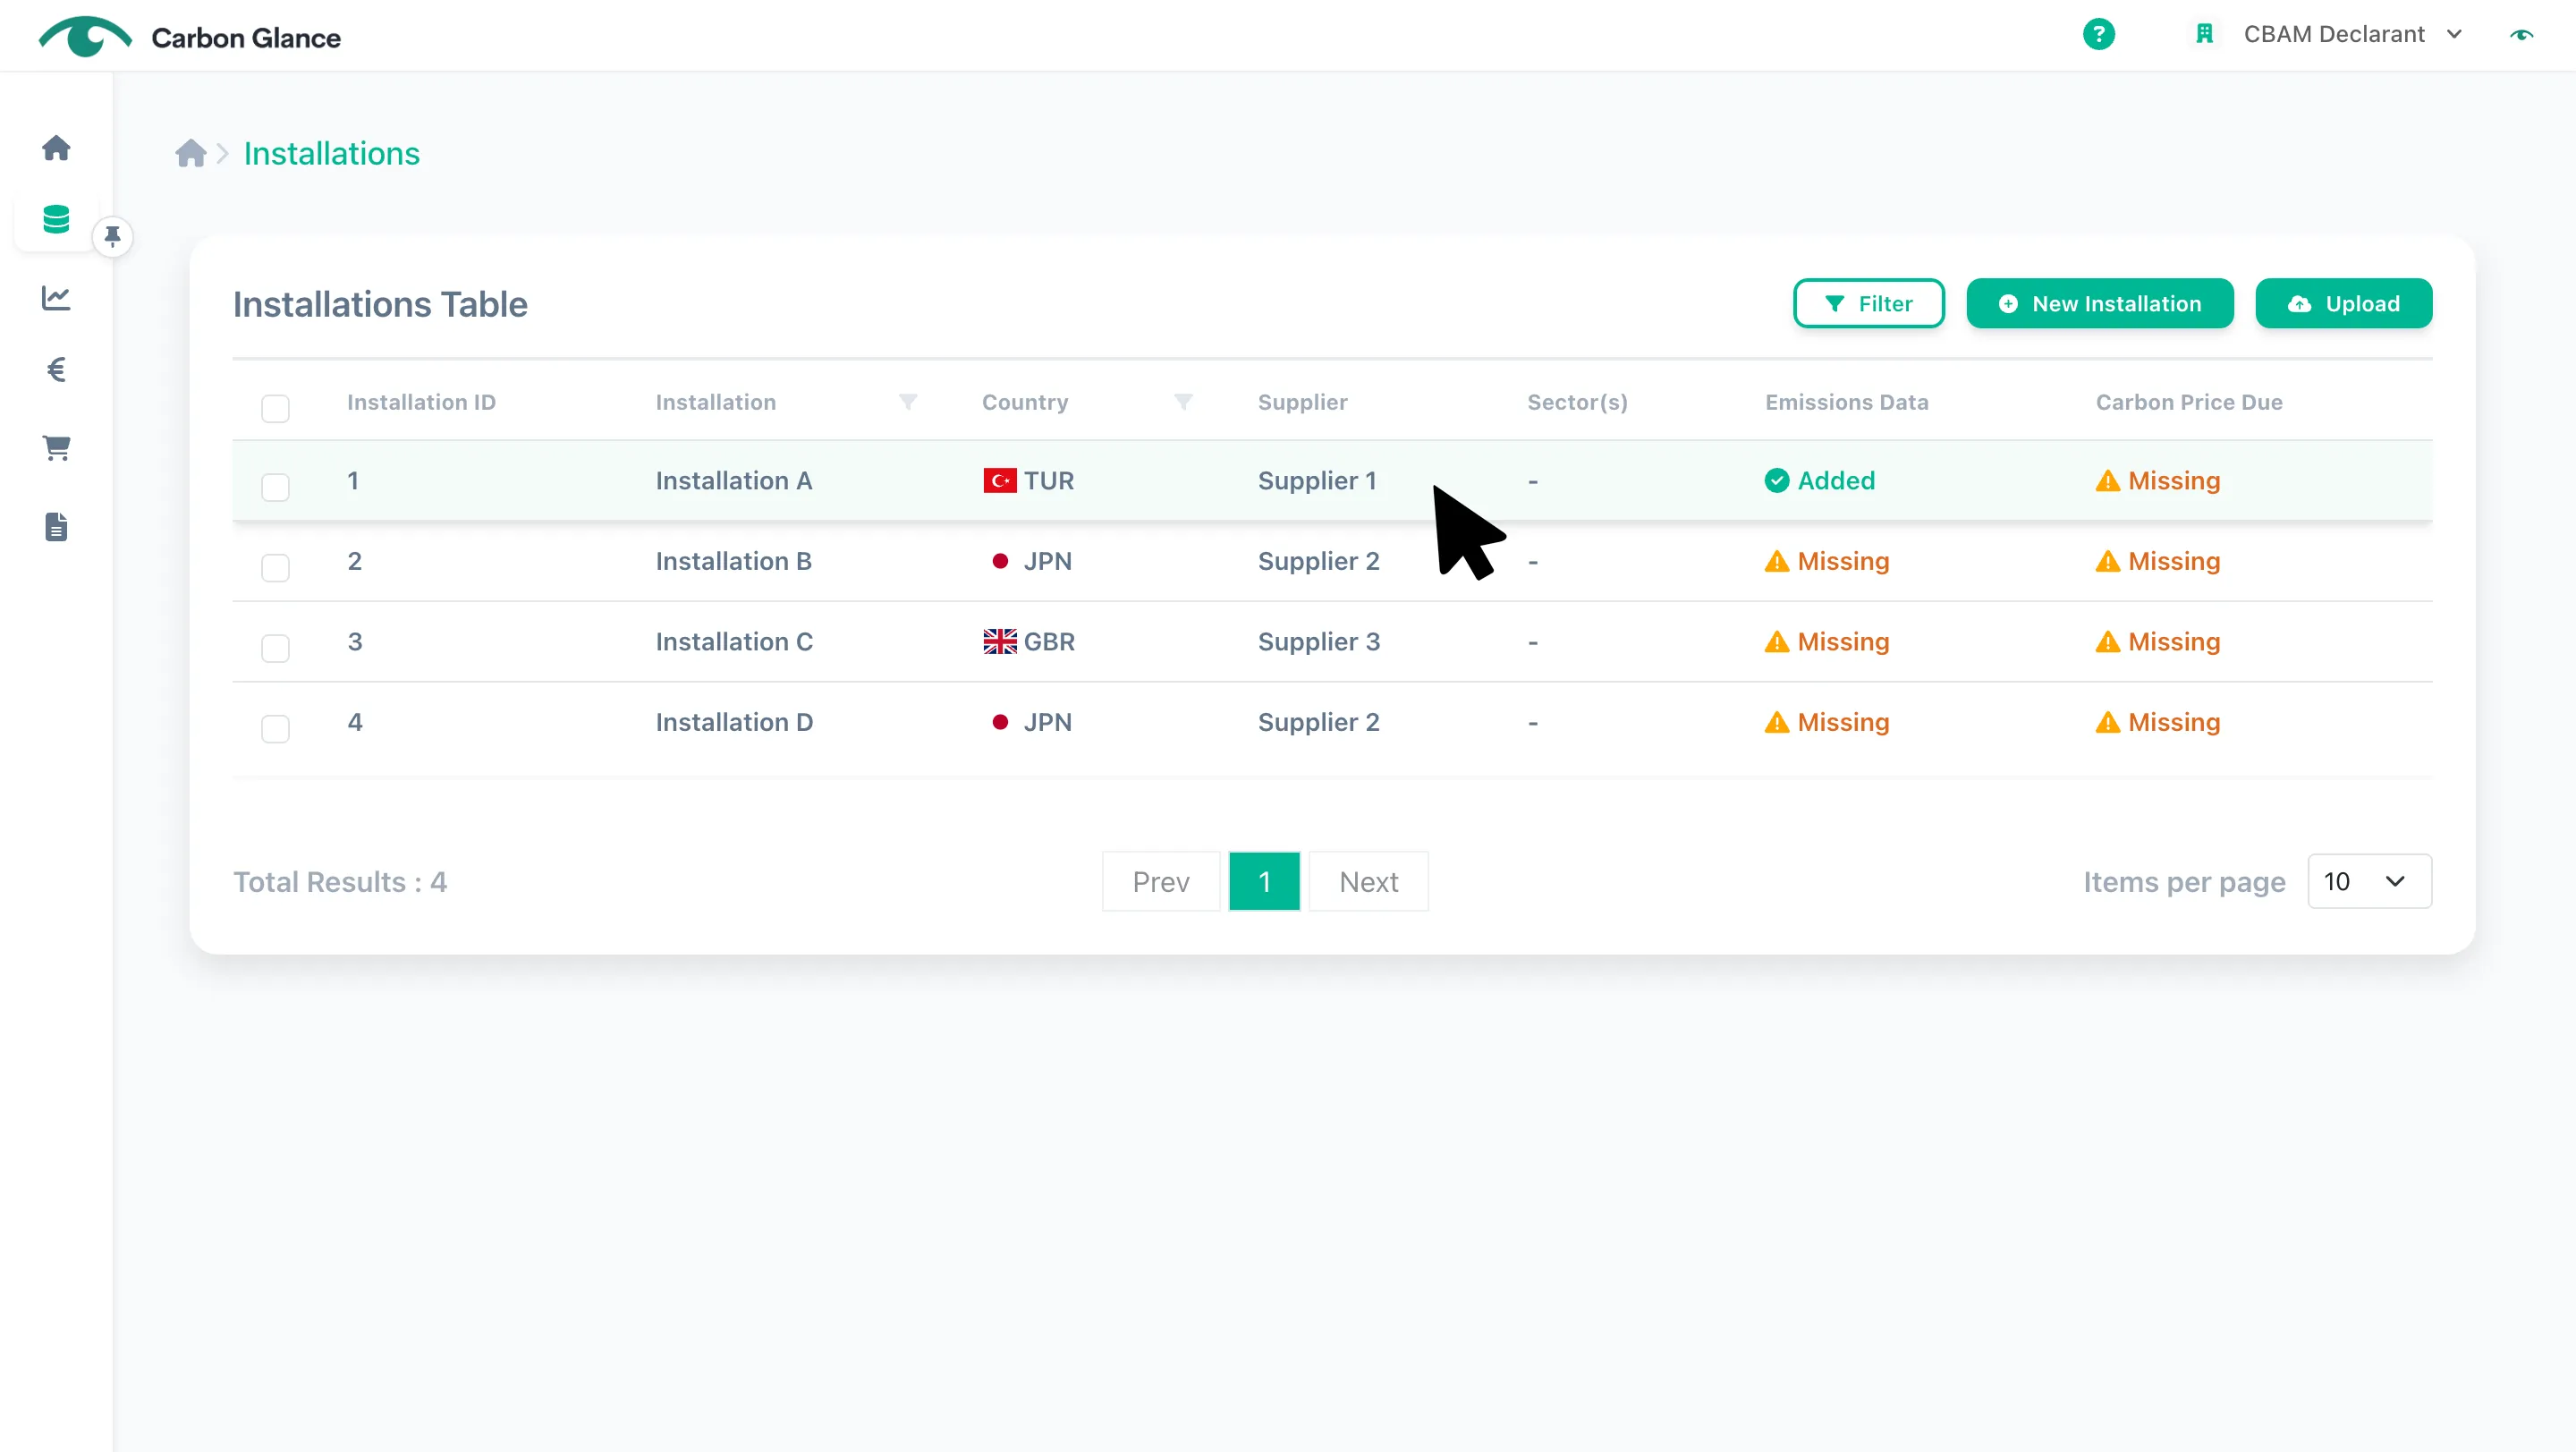The width and height of the screenshot is (2576, 1452).
Task: Click the Carbon Glance logo
Action: point(189,37)
